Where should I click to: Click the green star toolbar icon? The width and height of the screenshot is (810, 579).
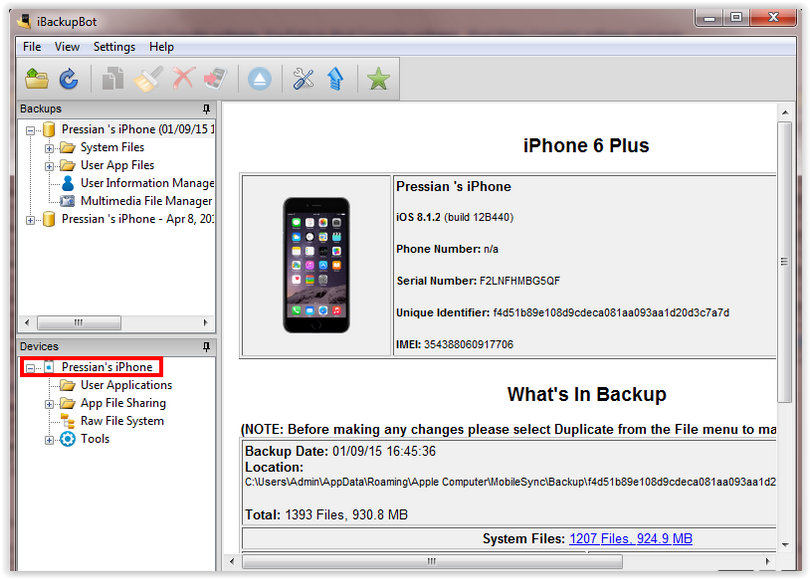pyautogui.click(x=378, y=79)
